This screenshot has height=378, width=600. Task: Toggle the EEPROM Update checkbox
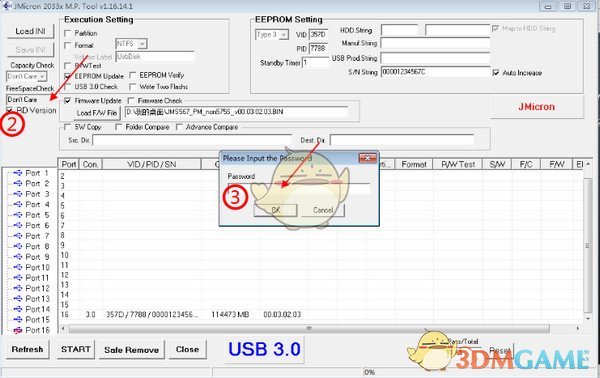coord(68,76)
